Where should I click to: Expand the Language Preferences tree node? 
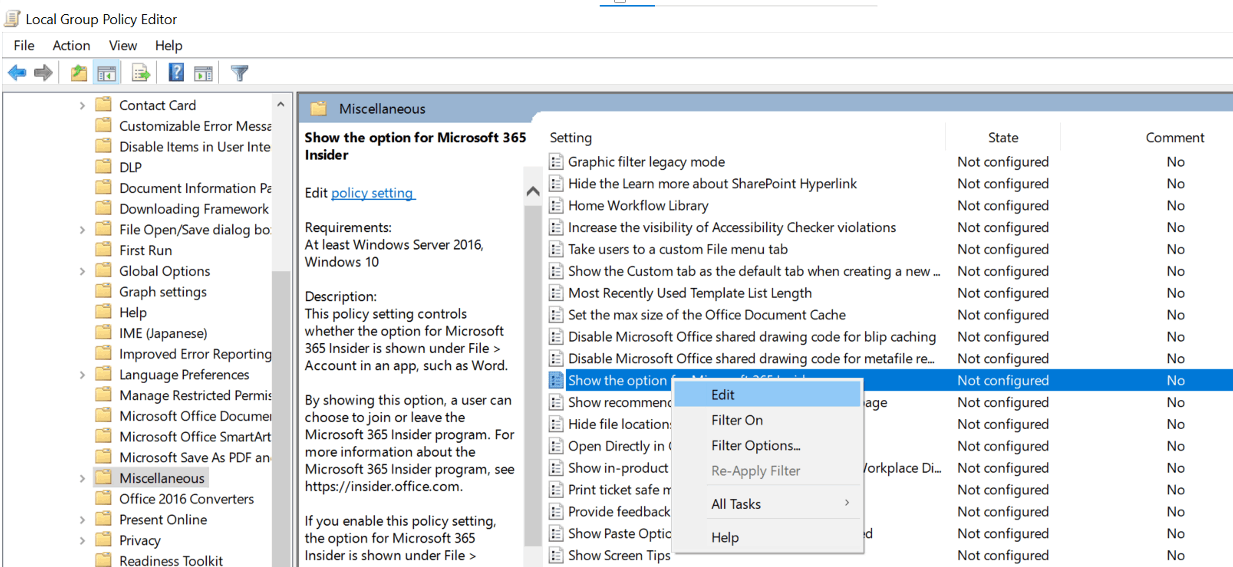tap(82, 375)
